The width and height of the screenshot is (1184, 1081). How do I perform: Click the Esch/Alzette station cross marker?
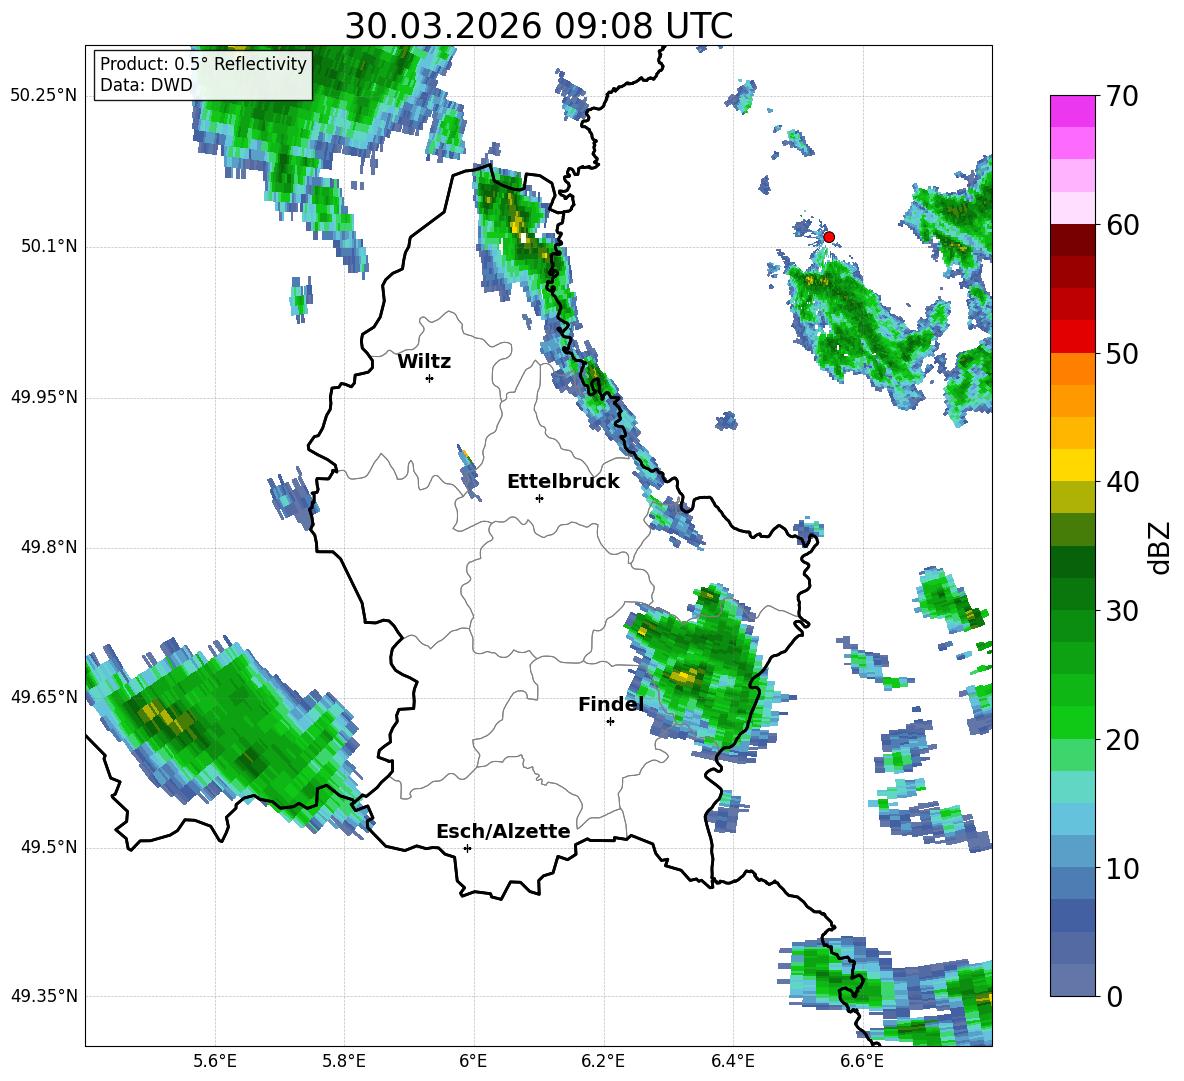point(467,848)
